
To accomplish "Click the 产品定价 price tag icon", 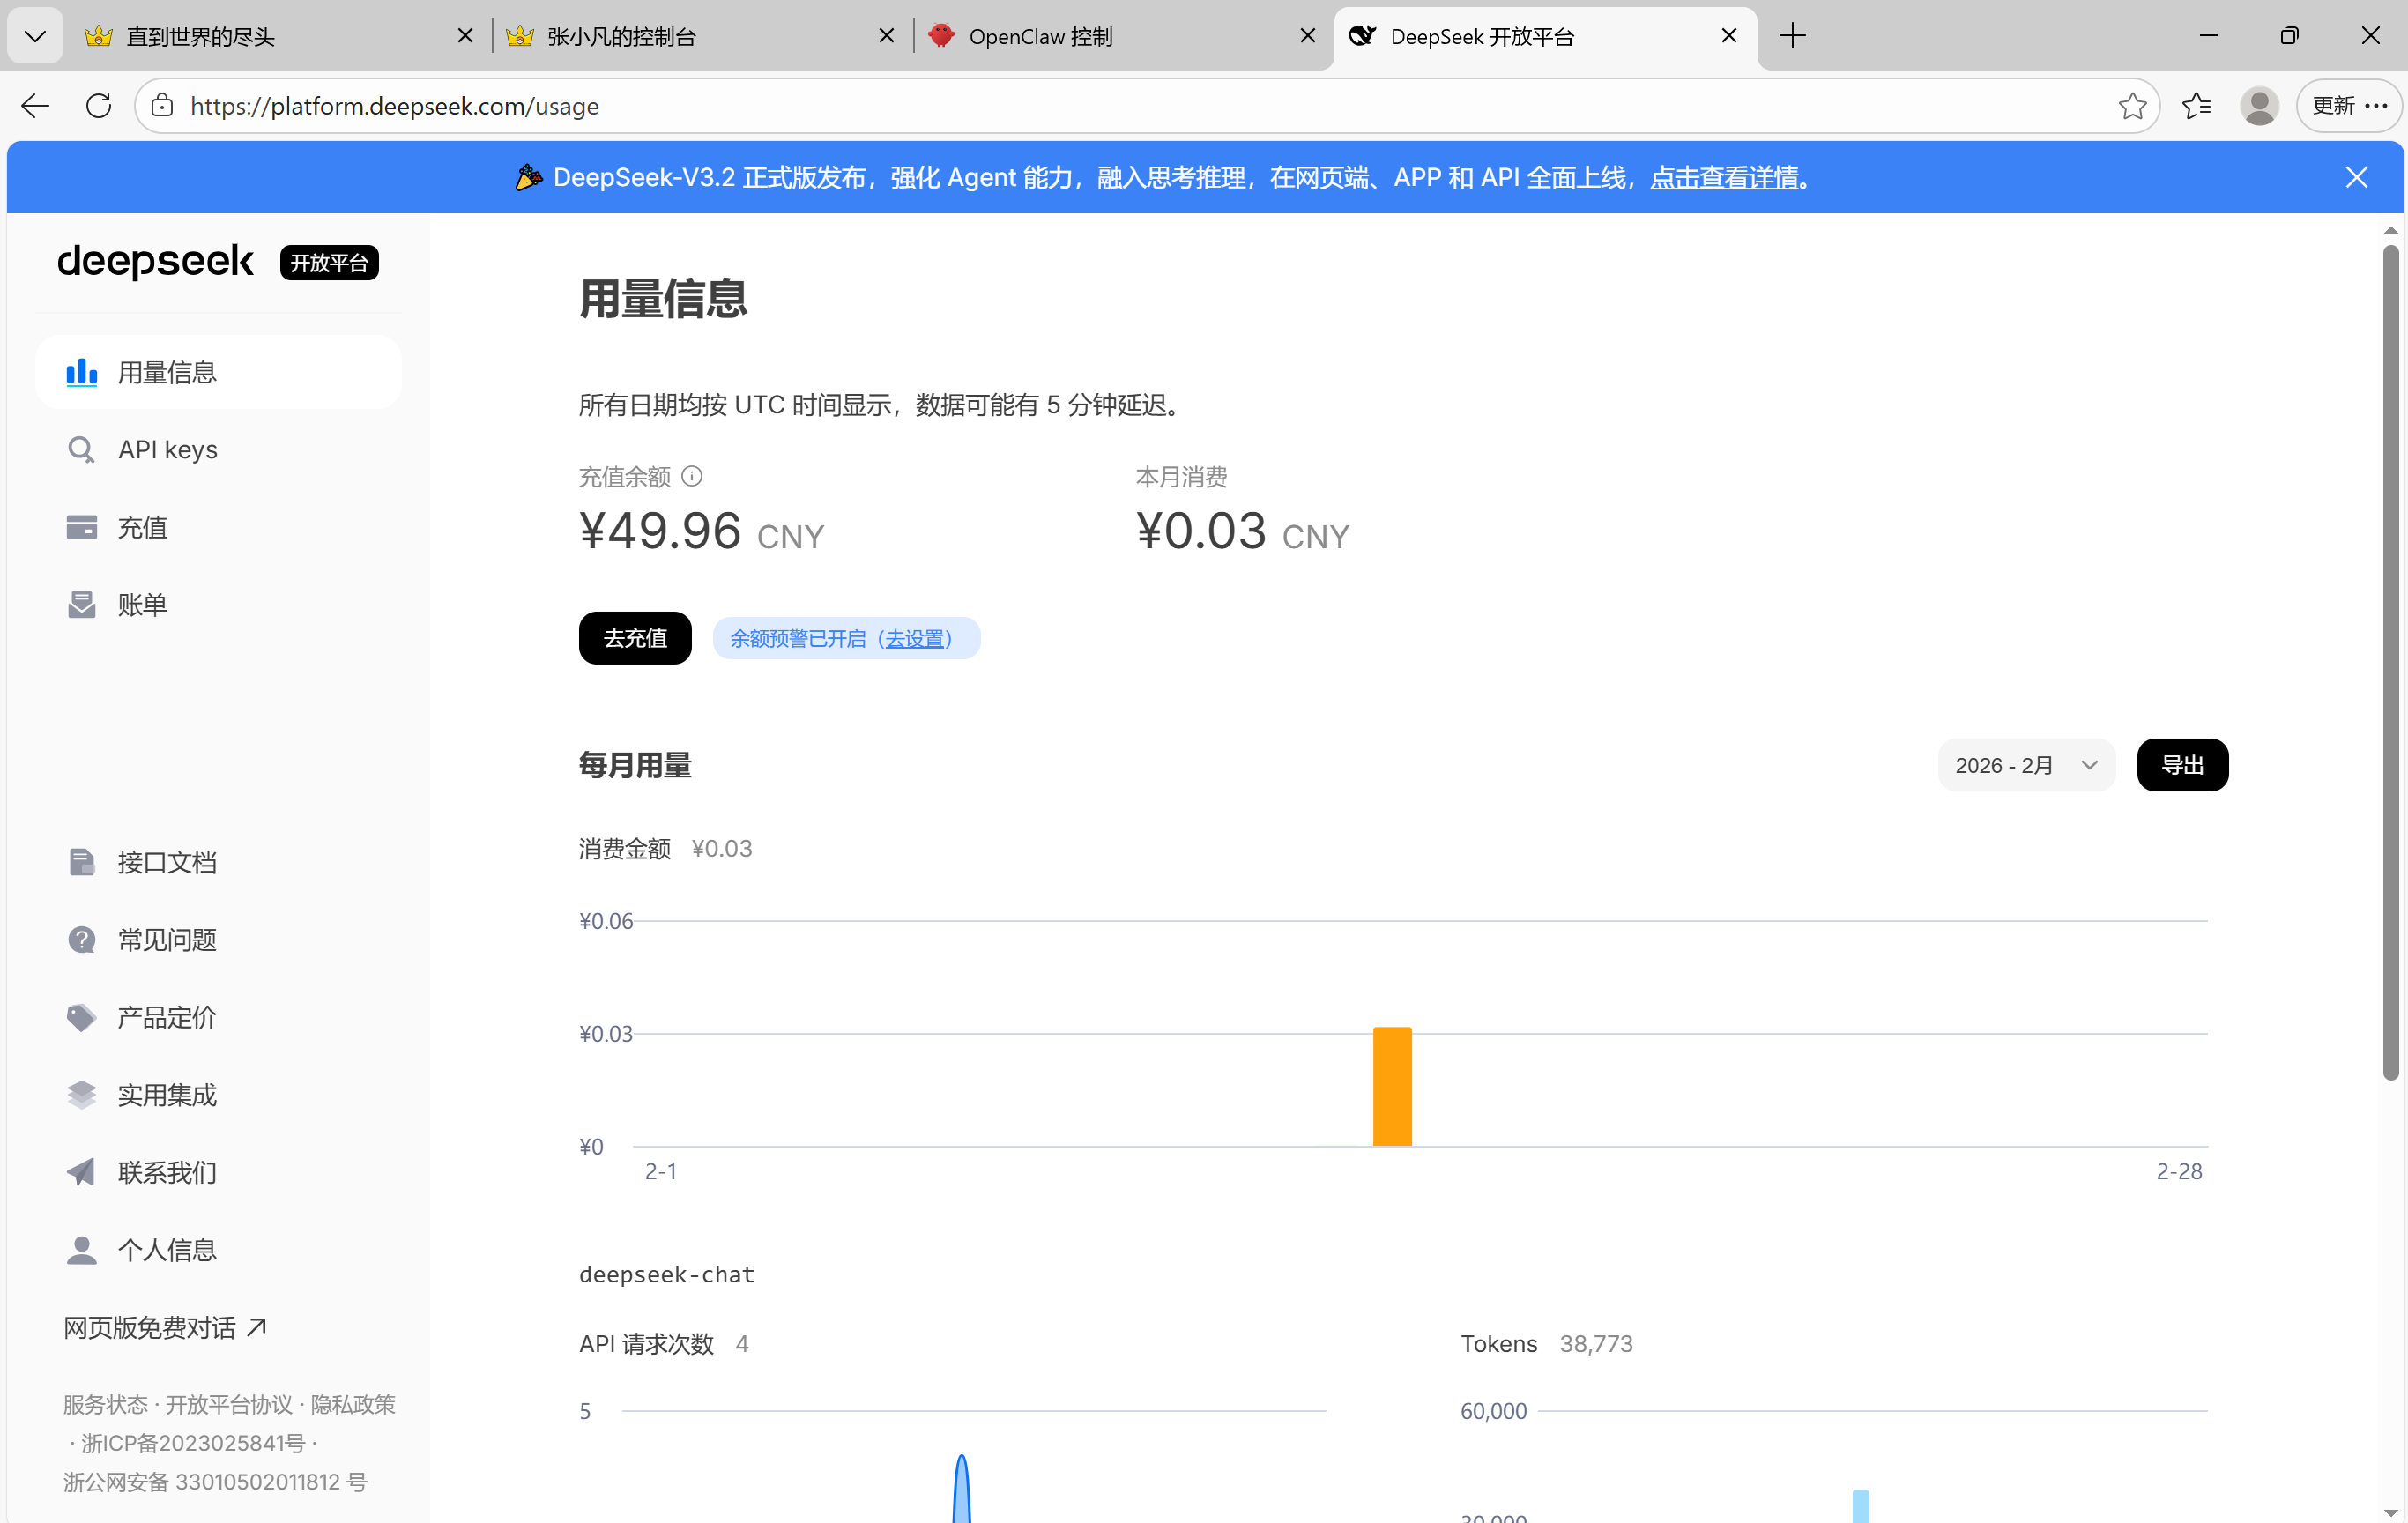I will coord(81,1017).
